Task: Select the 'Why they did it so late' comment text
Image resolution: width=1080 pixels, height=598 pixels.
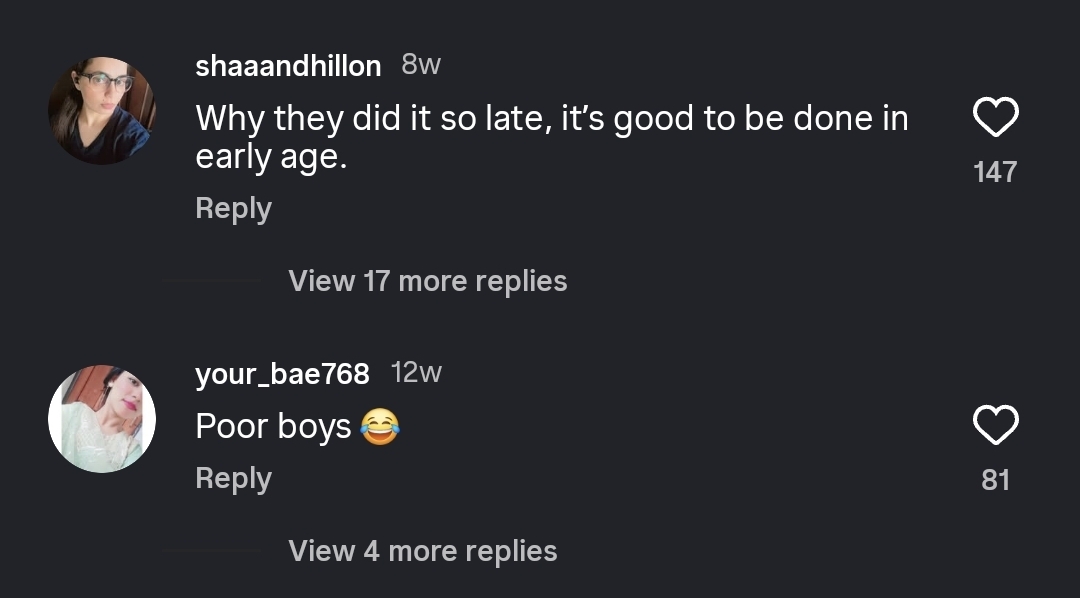Action: click(551, 119)
